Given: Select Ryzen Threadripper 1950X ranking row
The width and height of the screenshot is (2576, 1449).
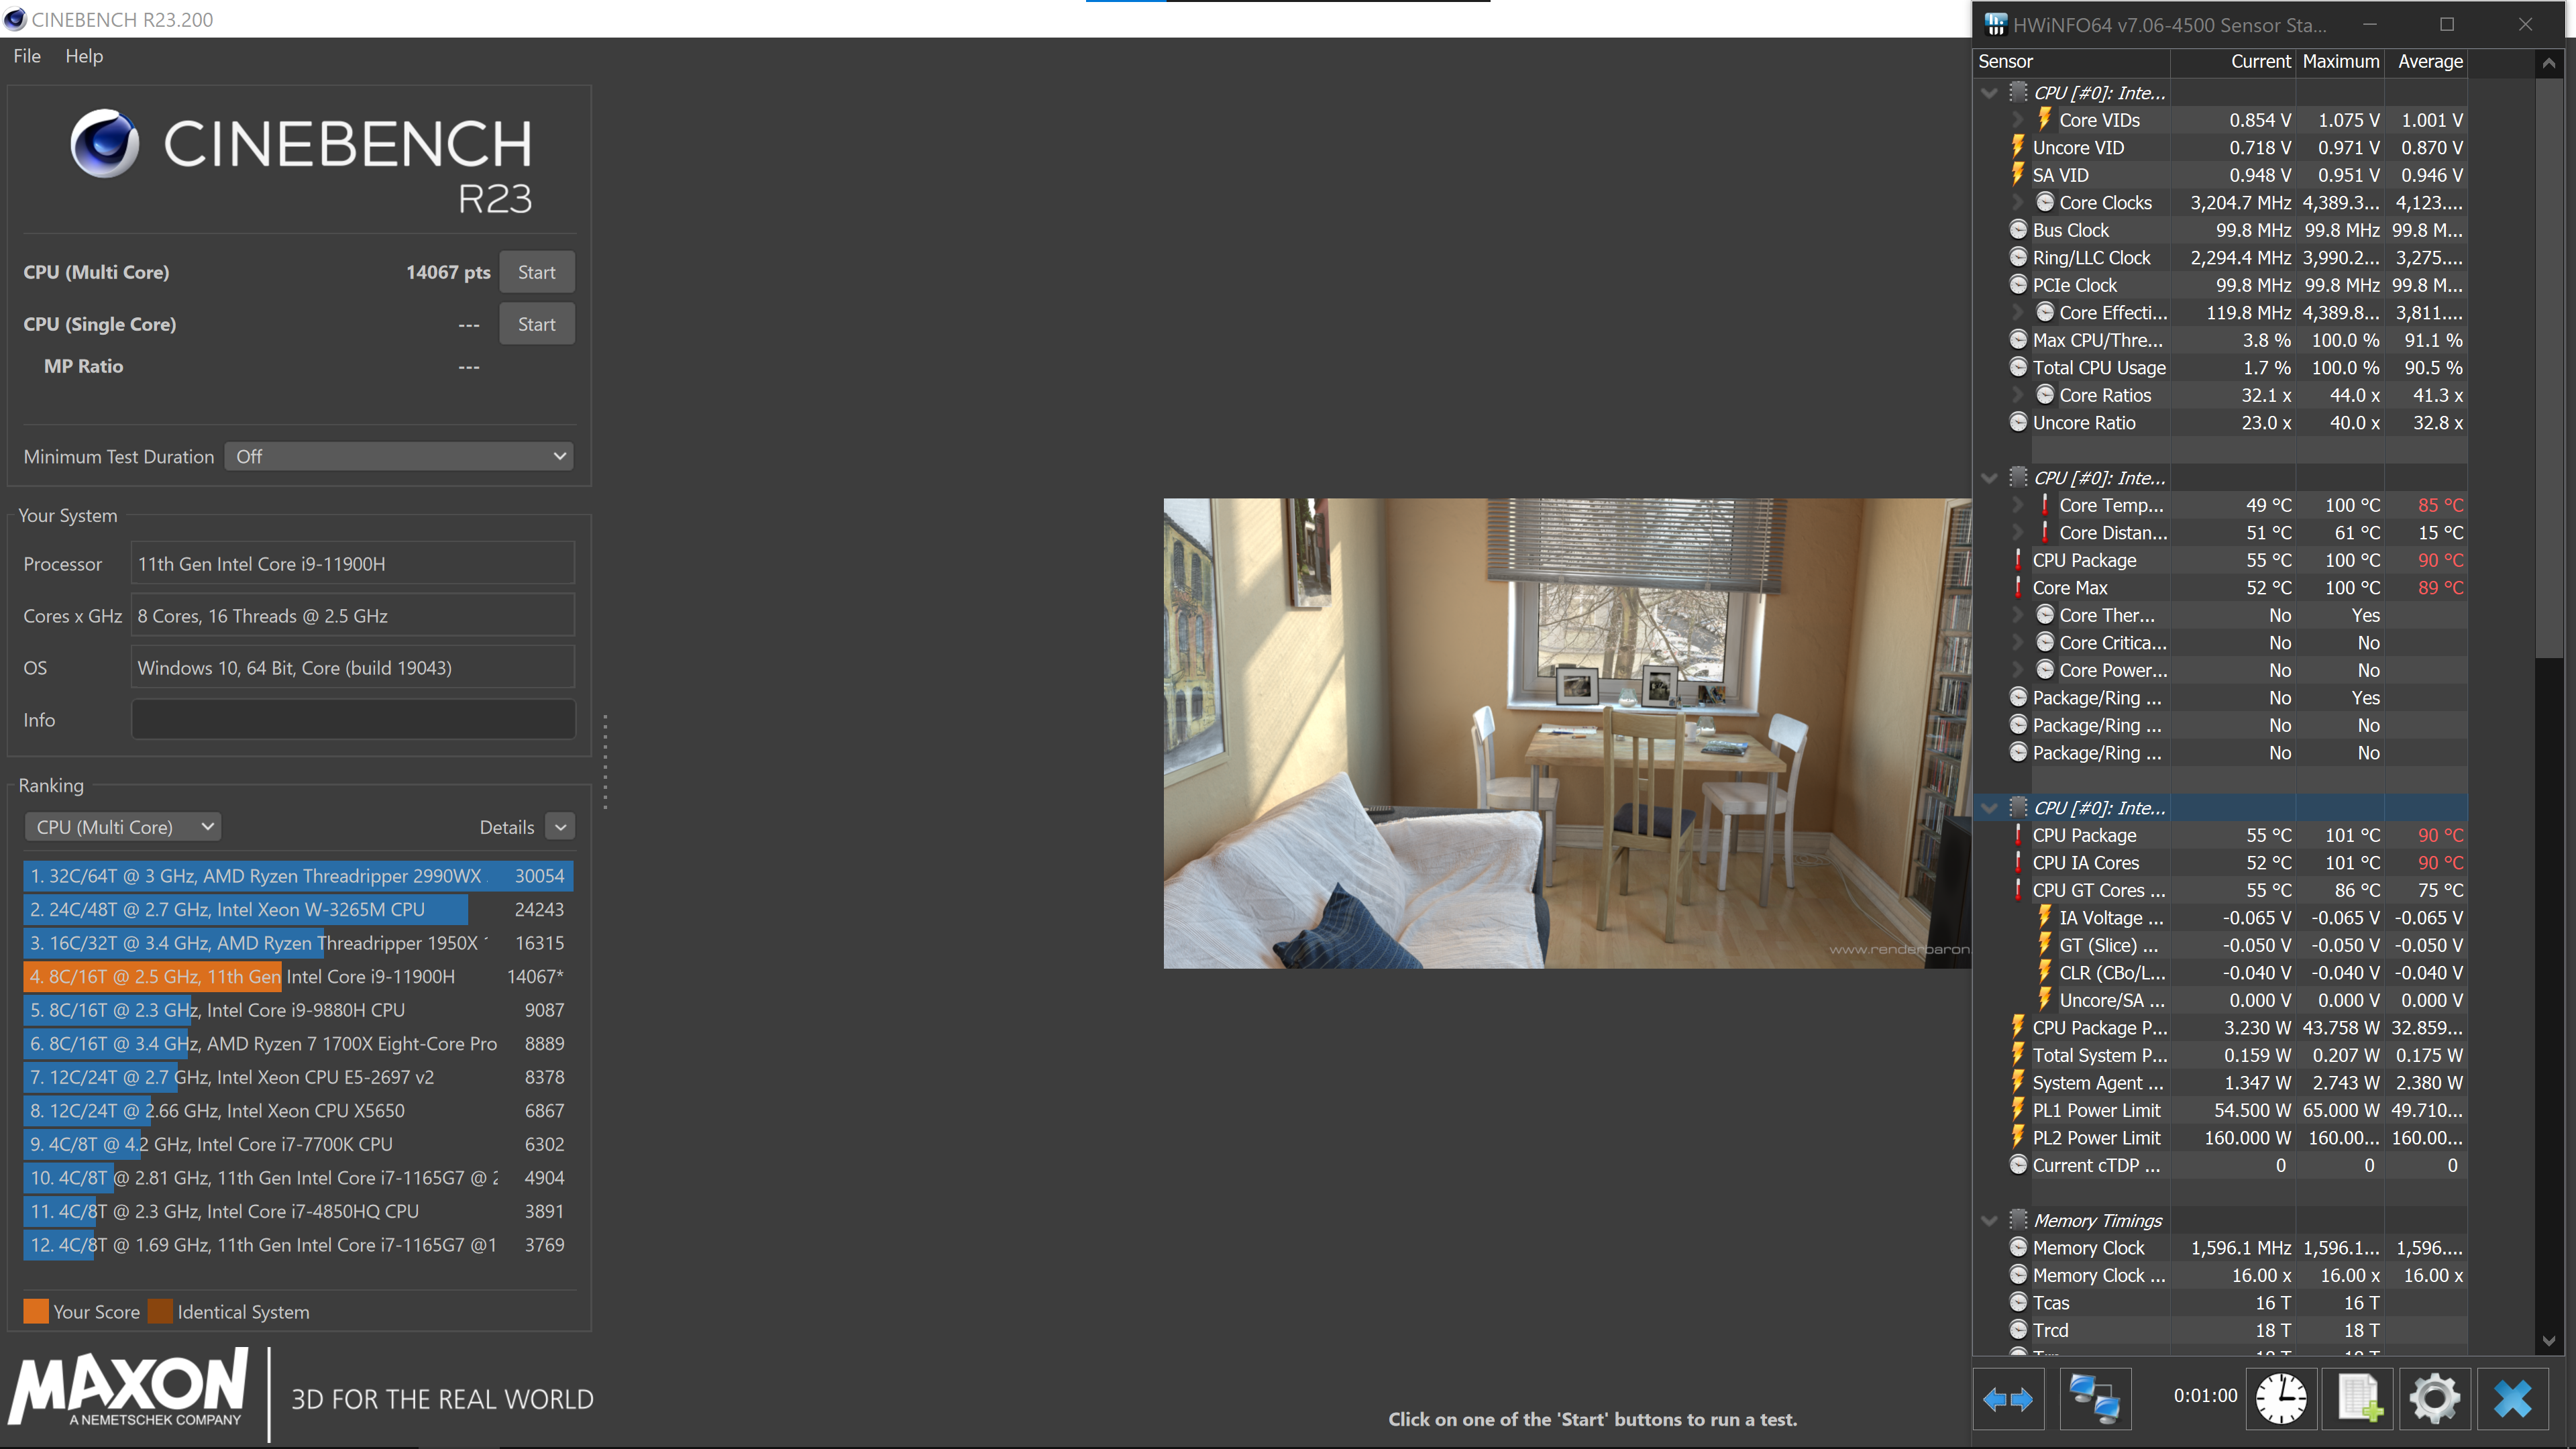Looking at the screenshot, I should tap(298, 943).
